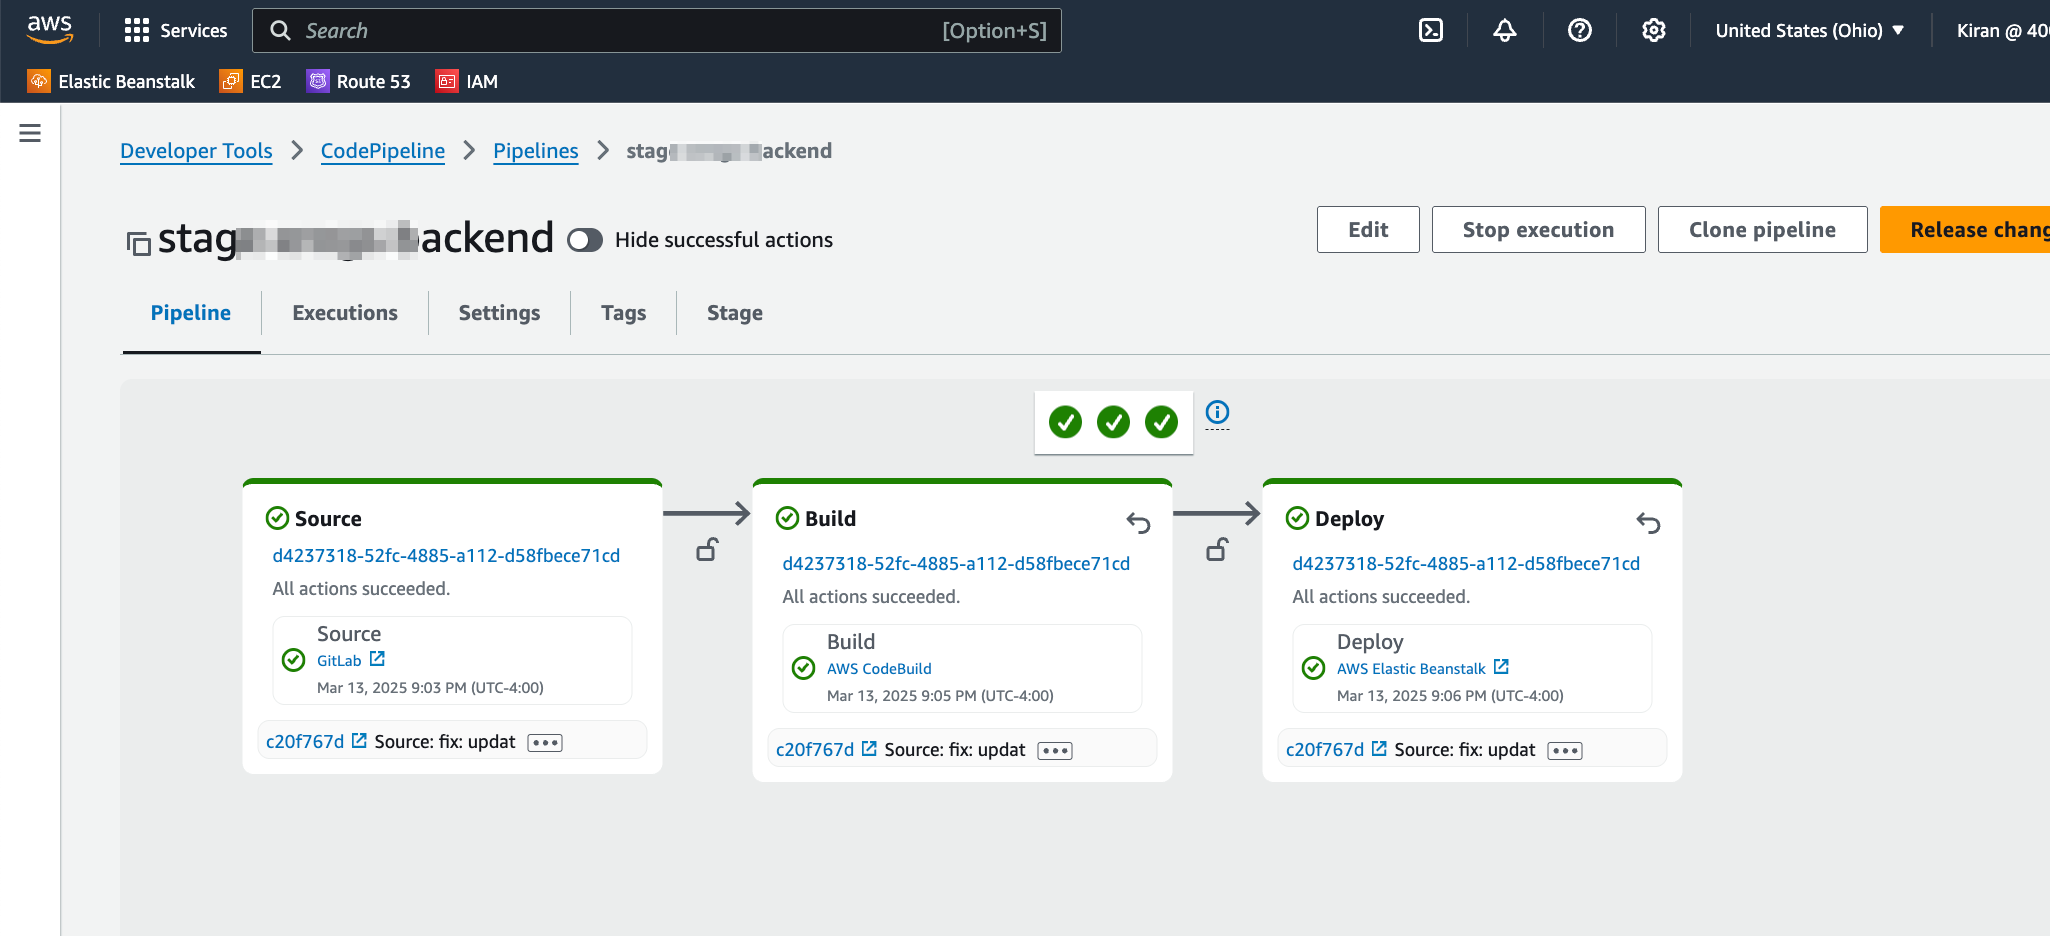Click the Clone pipeline button
The width and height of the screenshot is (2050, 936).
coord(1762,229)
